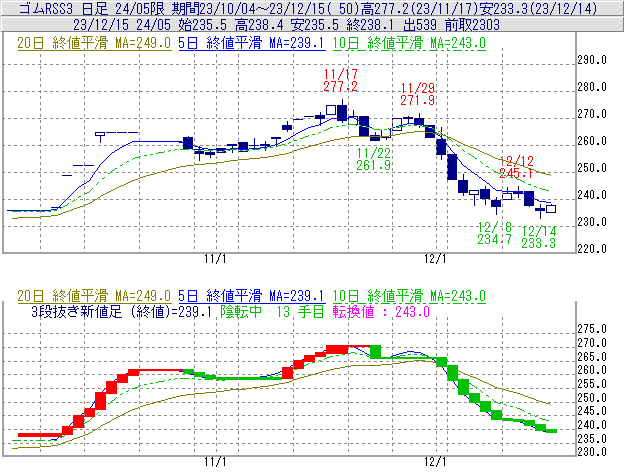Select the 11/22 261.9 low label
The image size is (624, 475).
373,159
